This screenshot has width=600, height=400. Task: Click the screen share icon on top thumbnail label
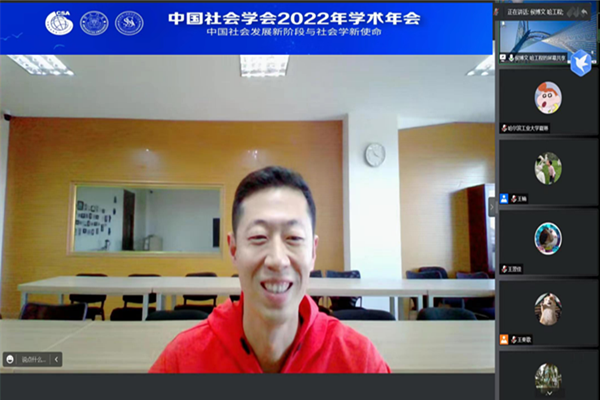(x=504, y=58)
